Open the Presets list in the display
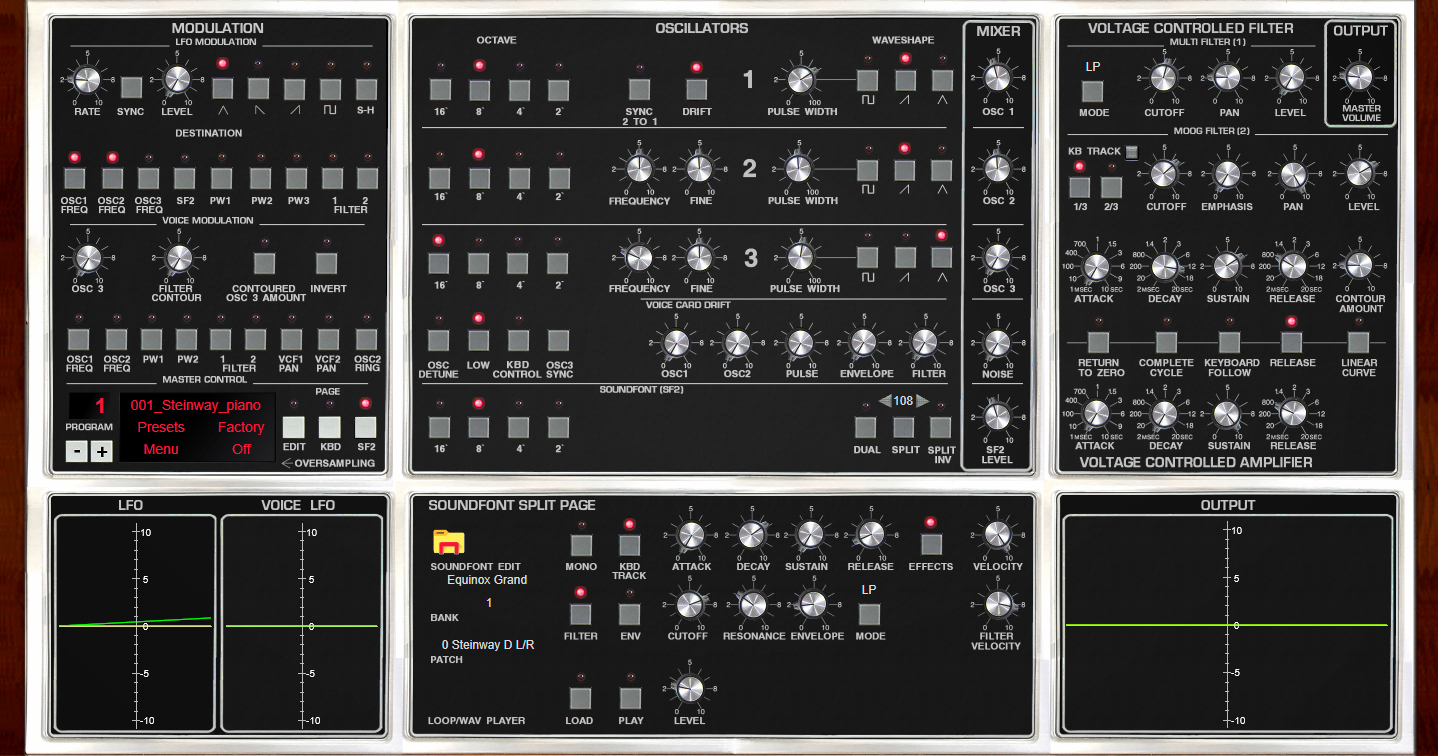 161,427
